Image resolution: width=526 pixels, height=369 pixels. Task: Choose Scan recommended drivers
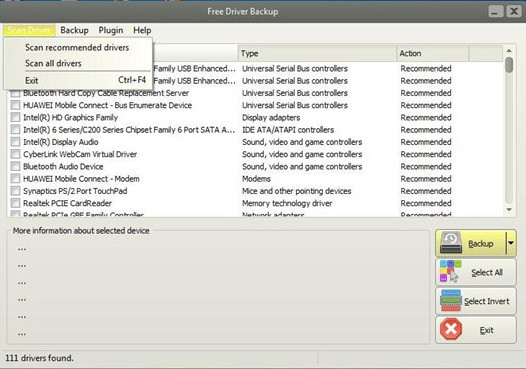pos(77,48)
